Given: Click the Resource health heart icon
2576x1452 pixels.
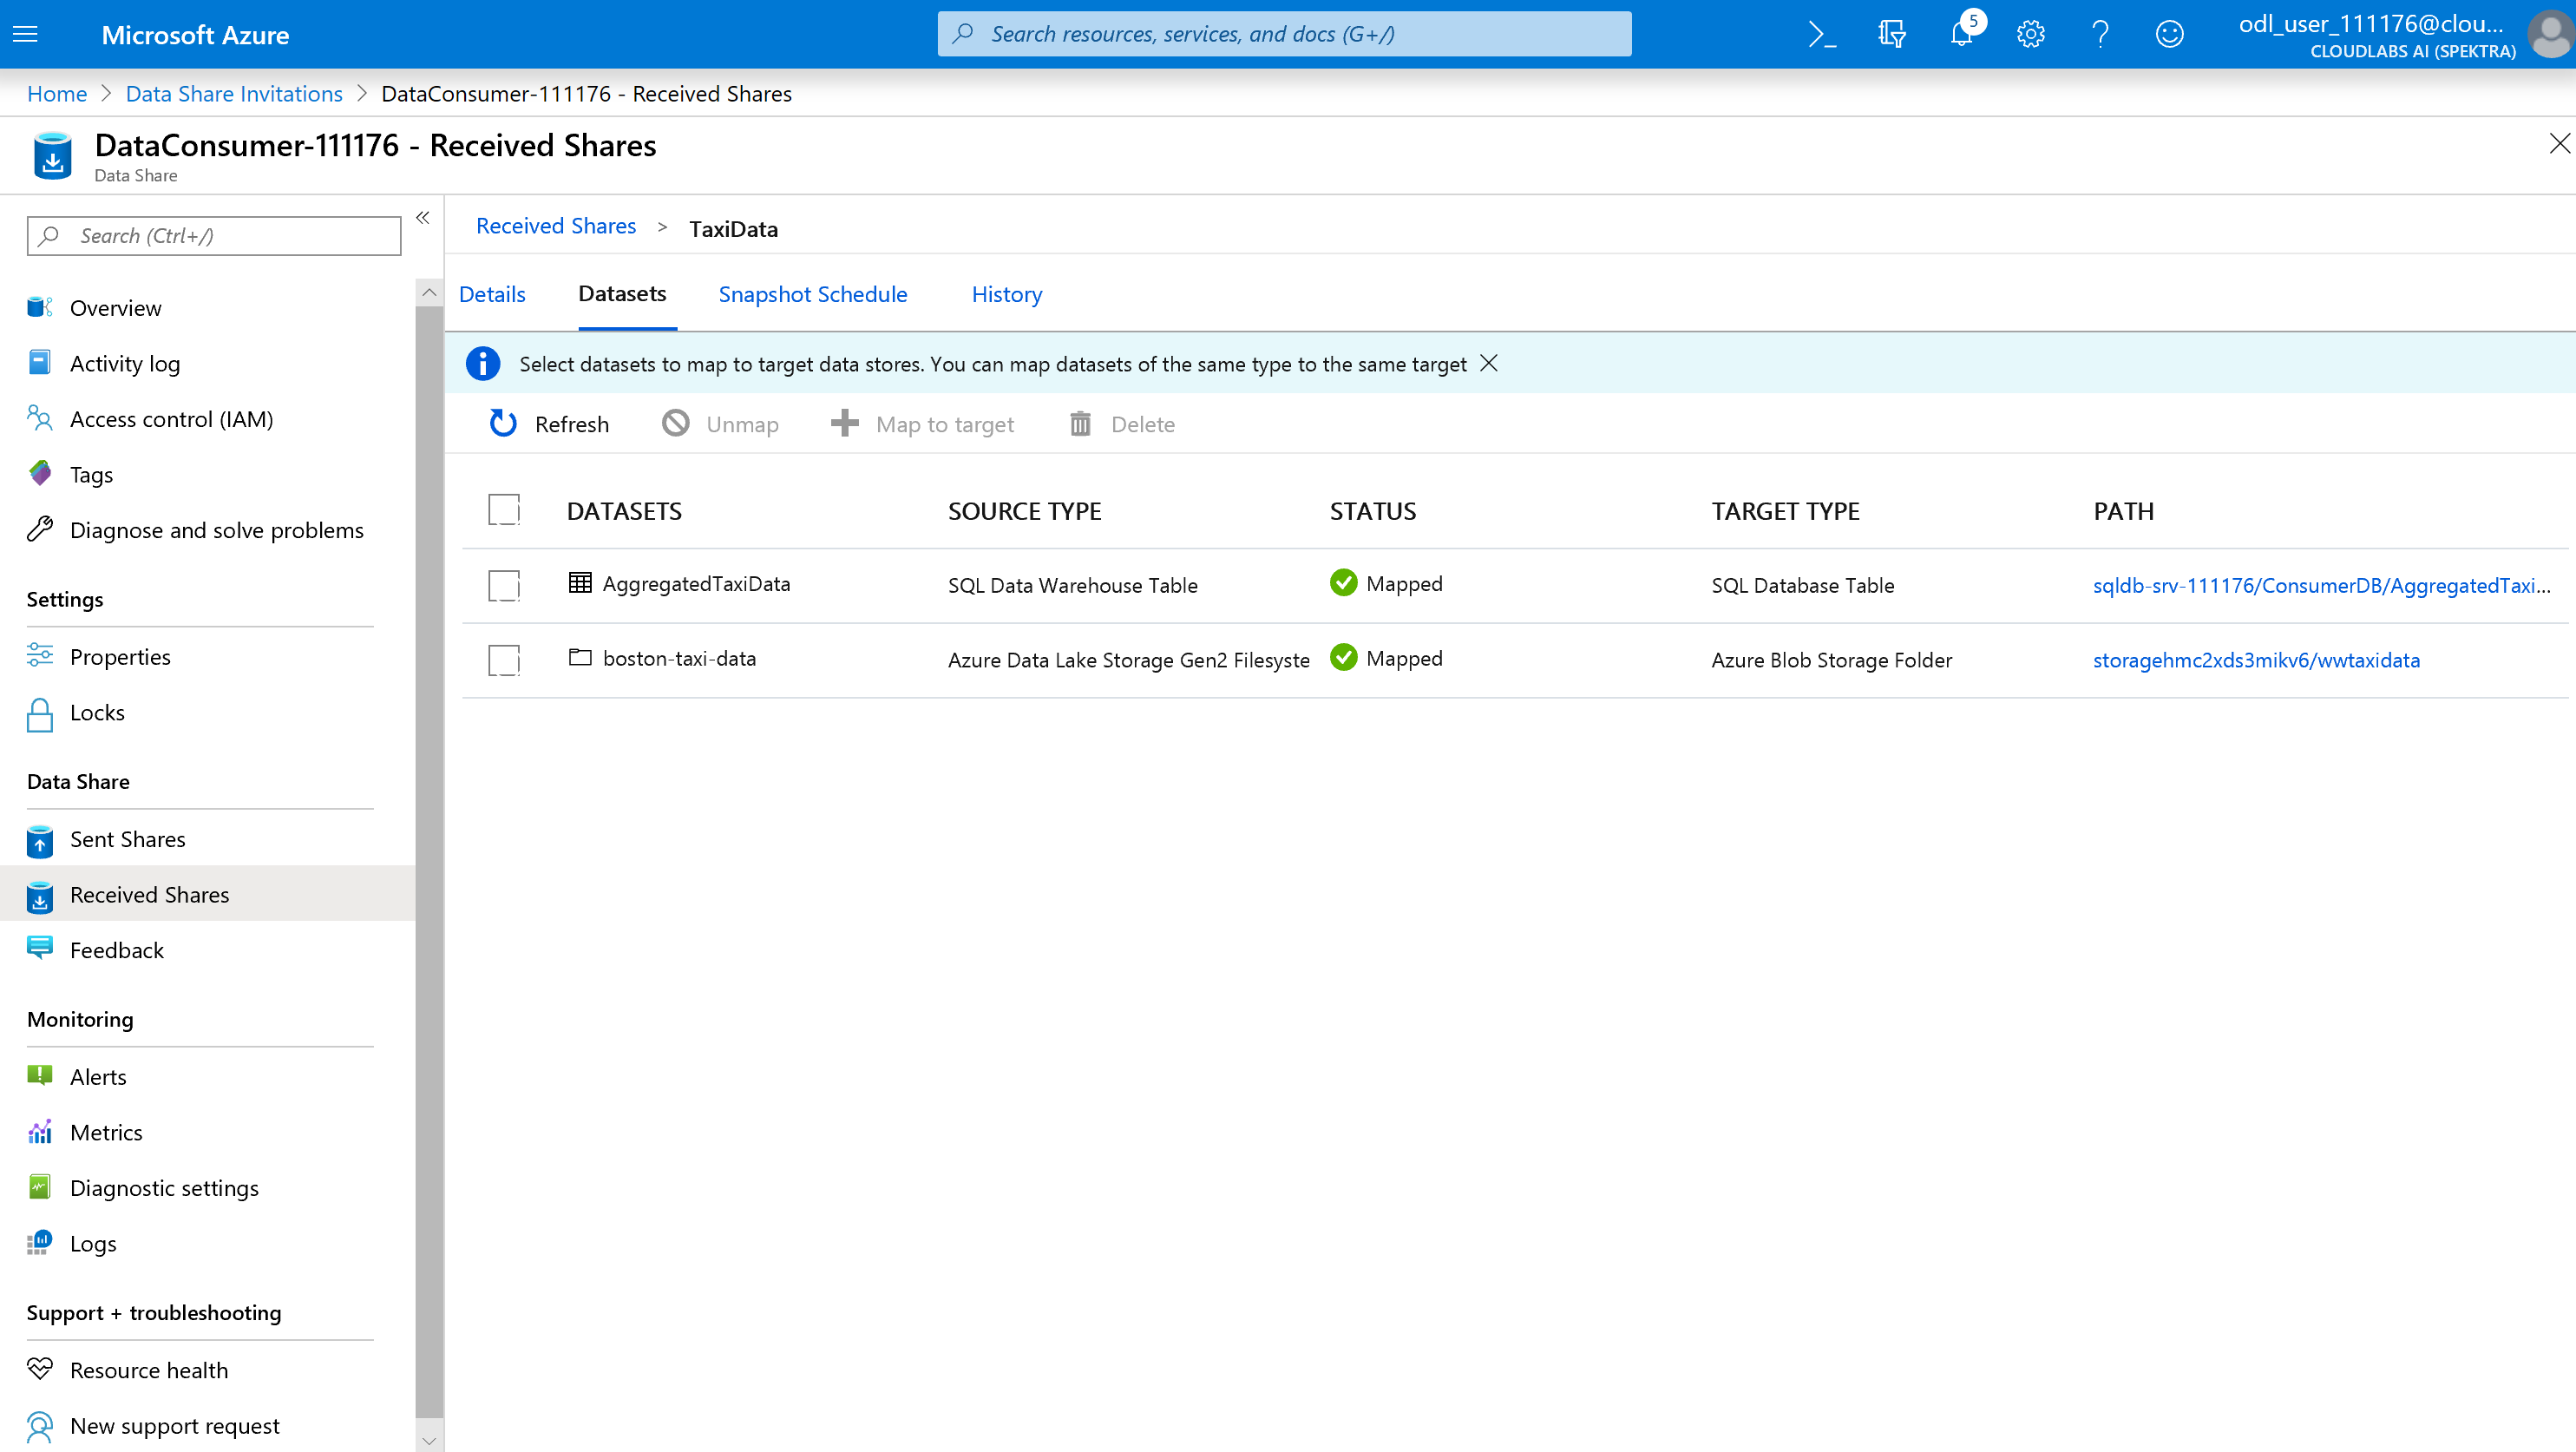Looking at the screenshot, I should (x=40, y=1369).
